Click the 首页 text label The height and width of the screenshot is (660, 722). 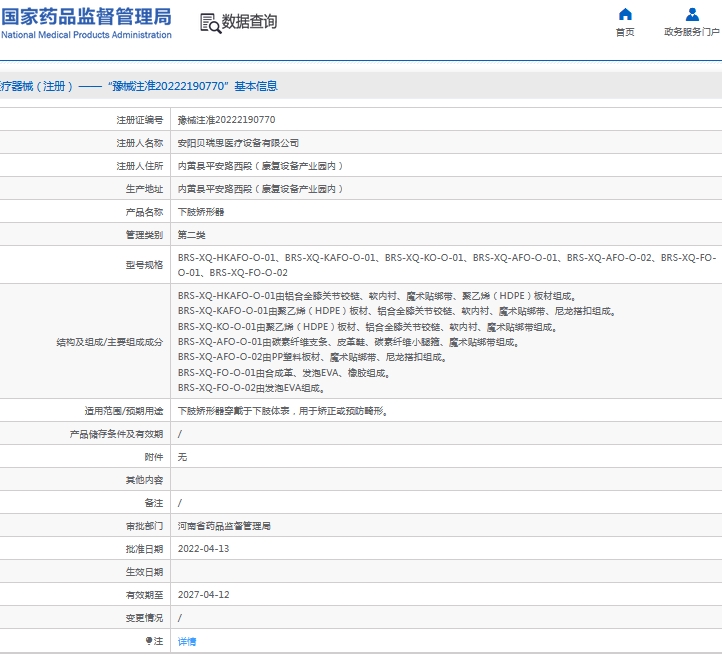[x=625, y=32]
